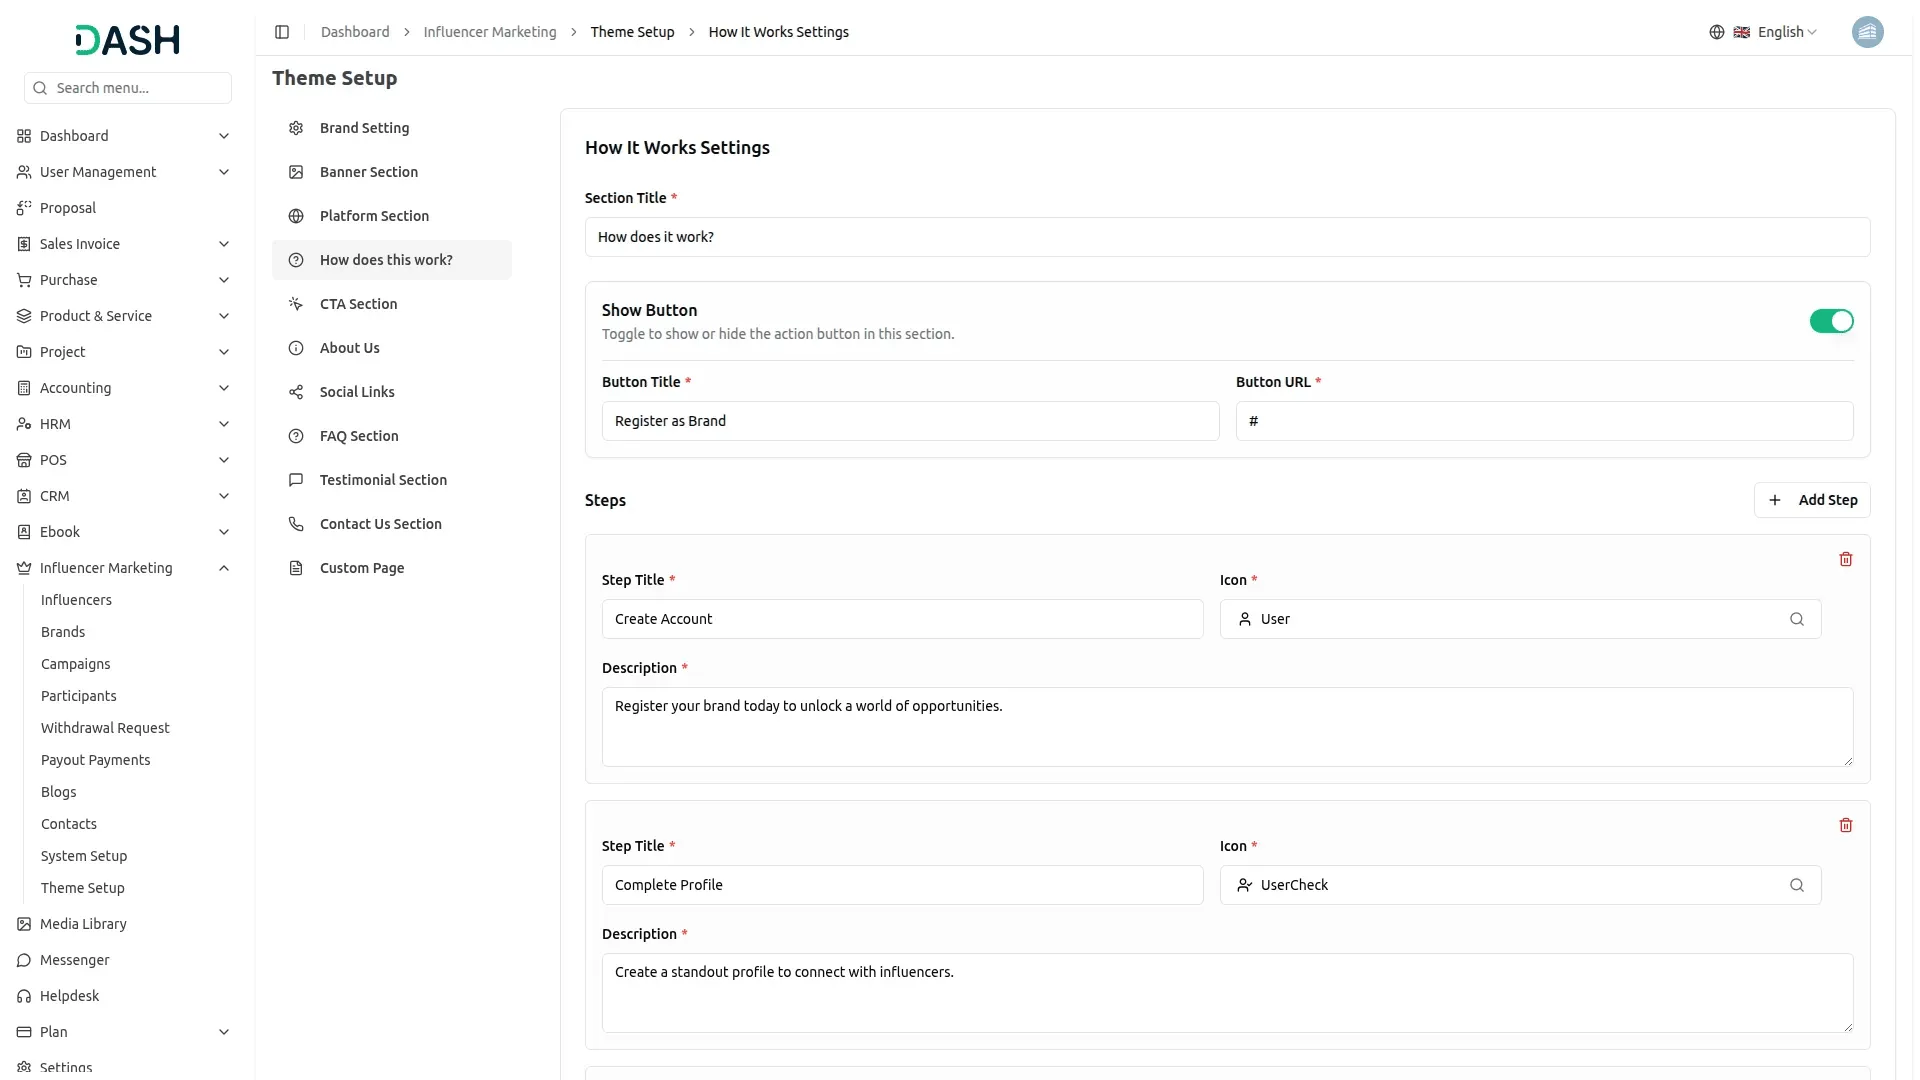The height and width of the screenshot is (1080, 1920).
Task: Open the CTA Section tab
Action: [358, 304]
